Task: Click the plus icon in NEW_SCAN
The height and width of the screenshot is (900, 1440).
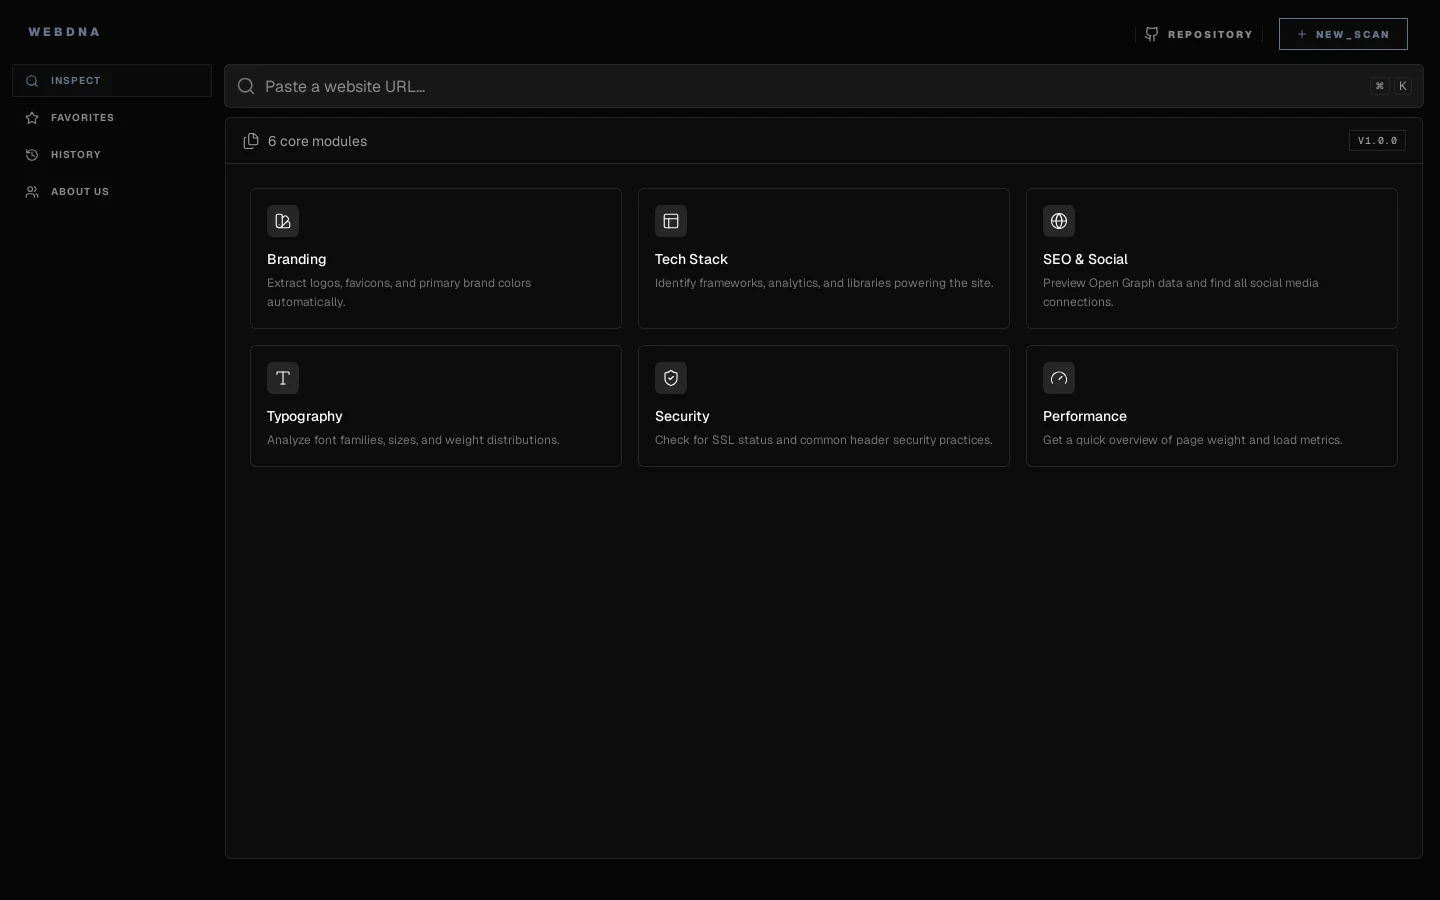Action: [x=1302, y=34]
